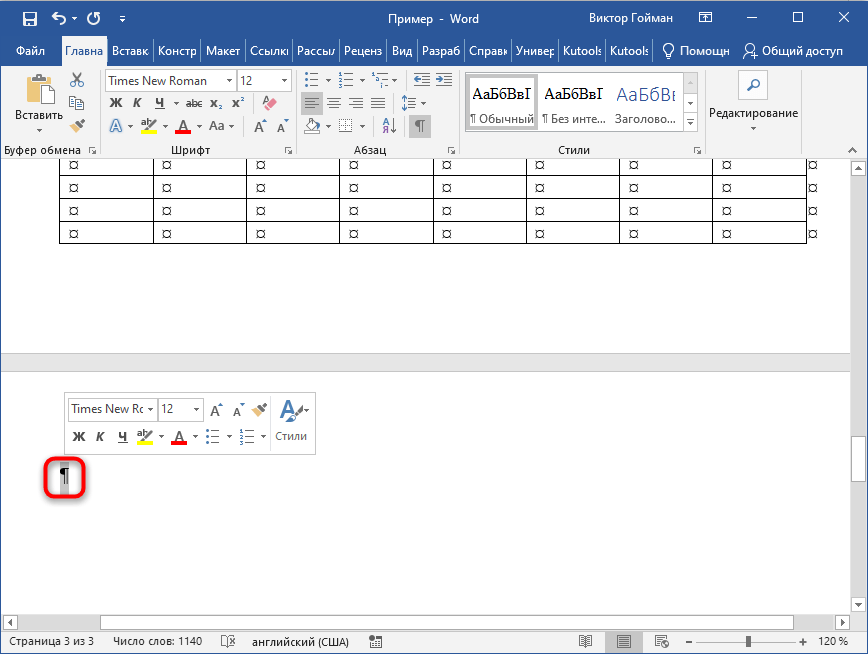The width and height of the screenshot is (868, 654).
Task: Click the macro recording icon in status bar
Action: click(x=376, y=641)
